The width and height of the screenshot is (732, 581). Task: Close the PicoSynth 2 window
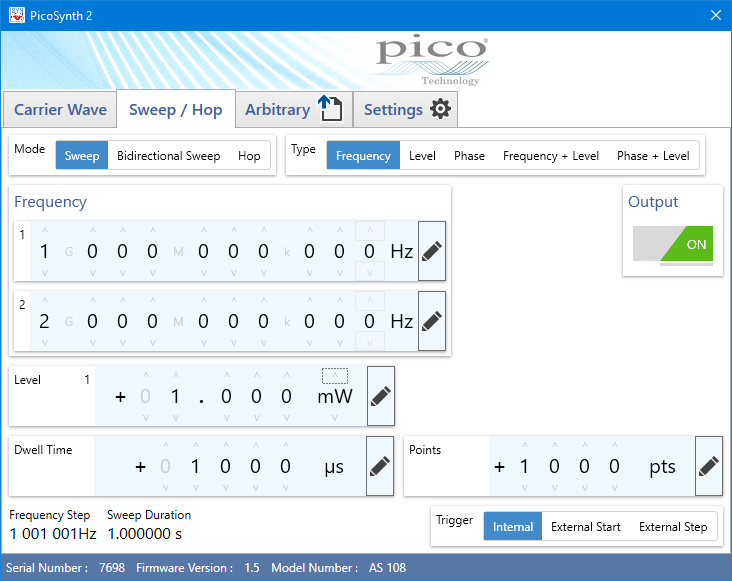coord(715,15)
